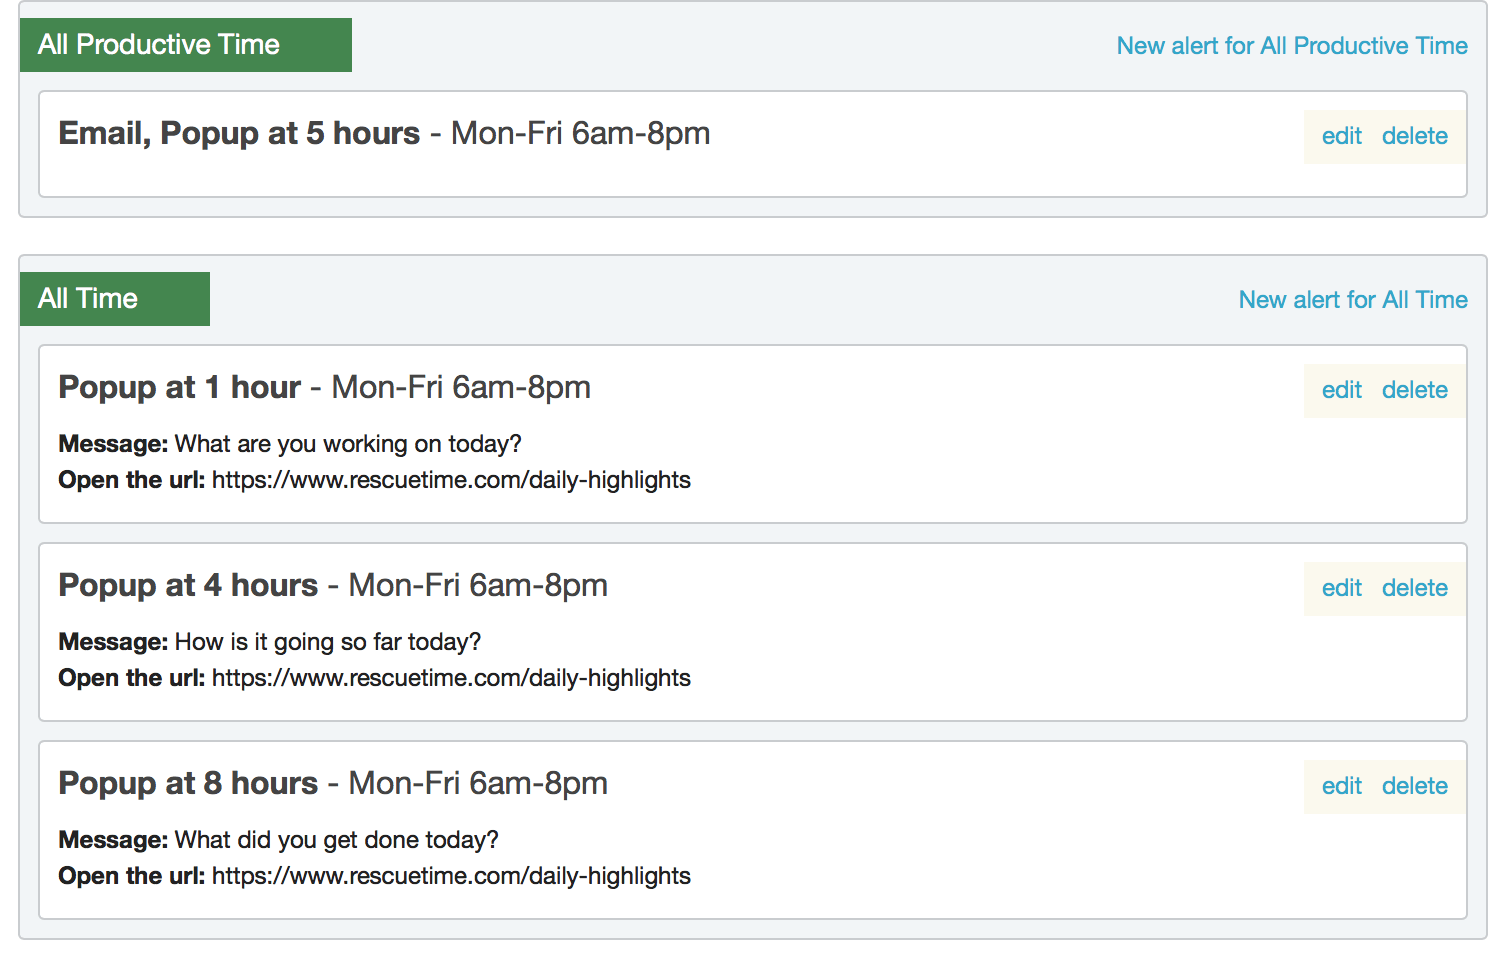
Task: Click the 'Email, Popup at 5 hours' title
Action: (x=239, y=133)
